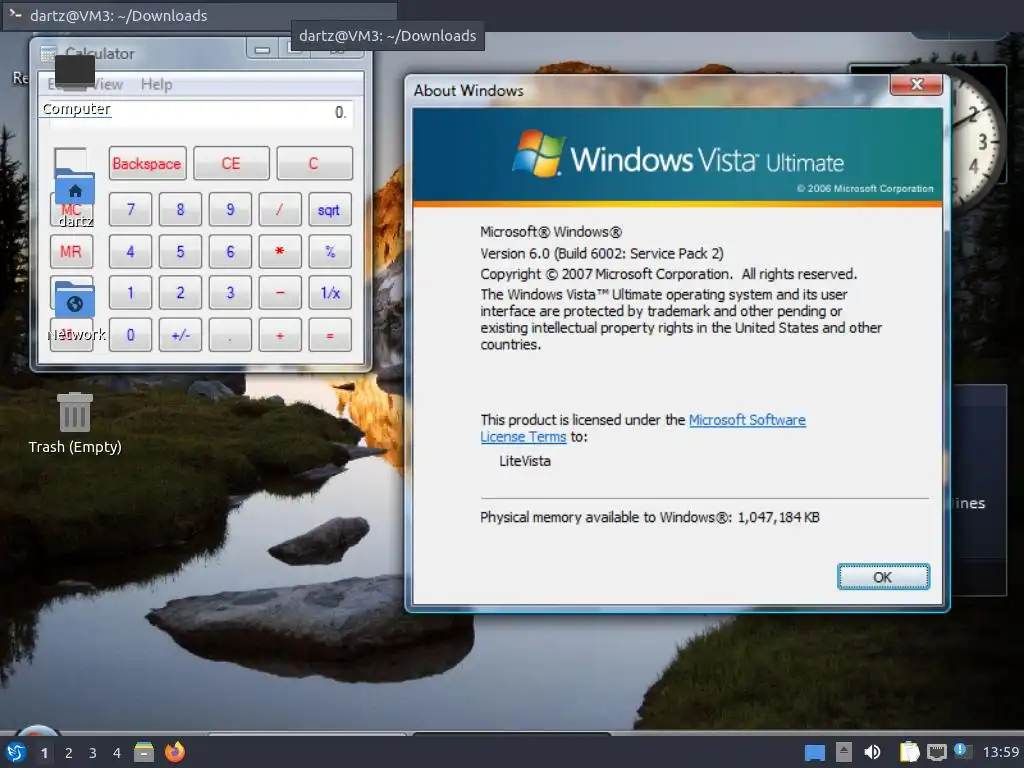Open the Calculator Help menu
The height and width of the screenshot is (768, 1024).
point(157,84)
